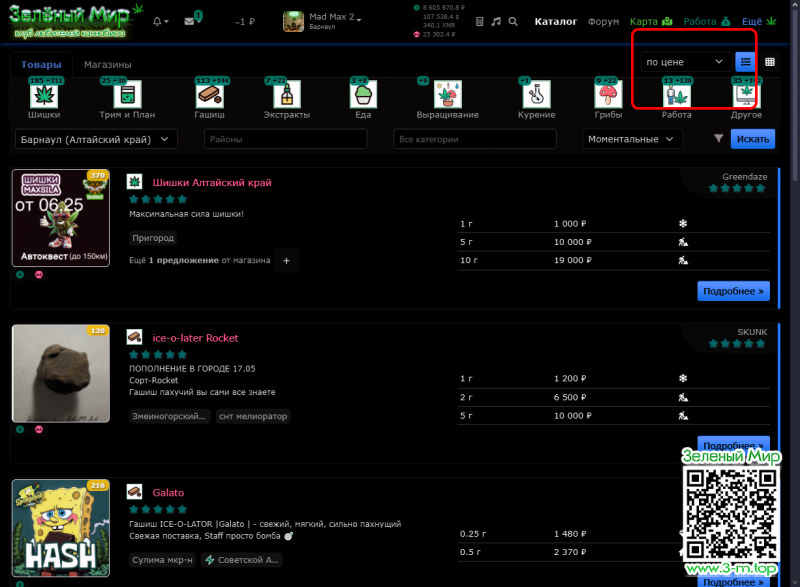Switch to the Магазины tab
The height and width of the screenshot is (587, 800).
[107, 65]
